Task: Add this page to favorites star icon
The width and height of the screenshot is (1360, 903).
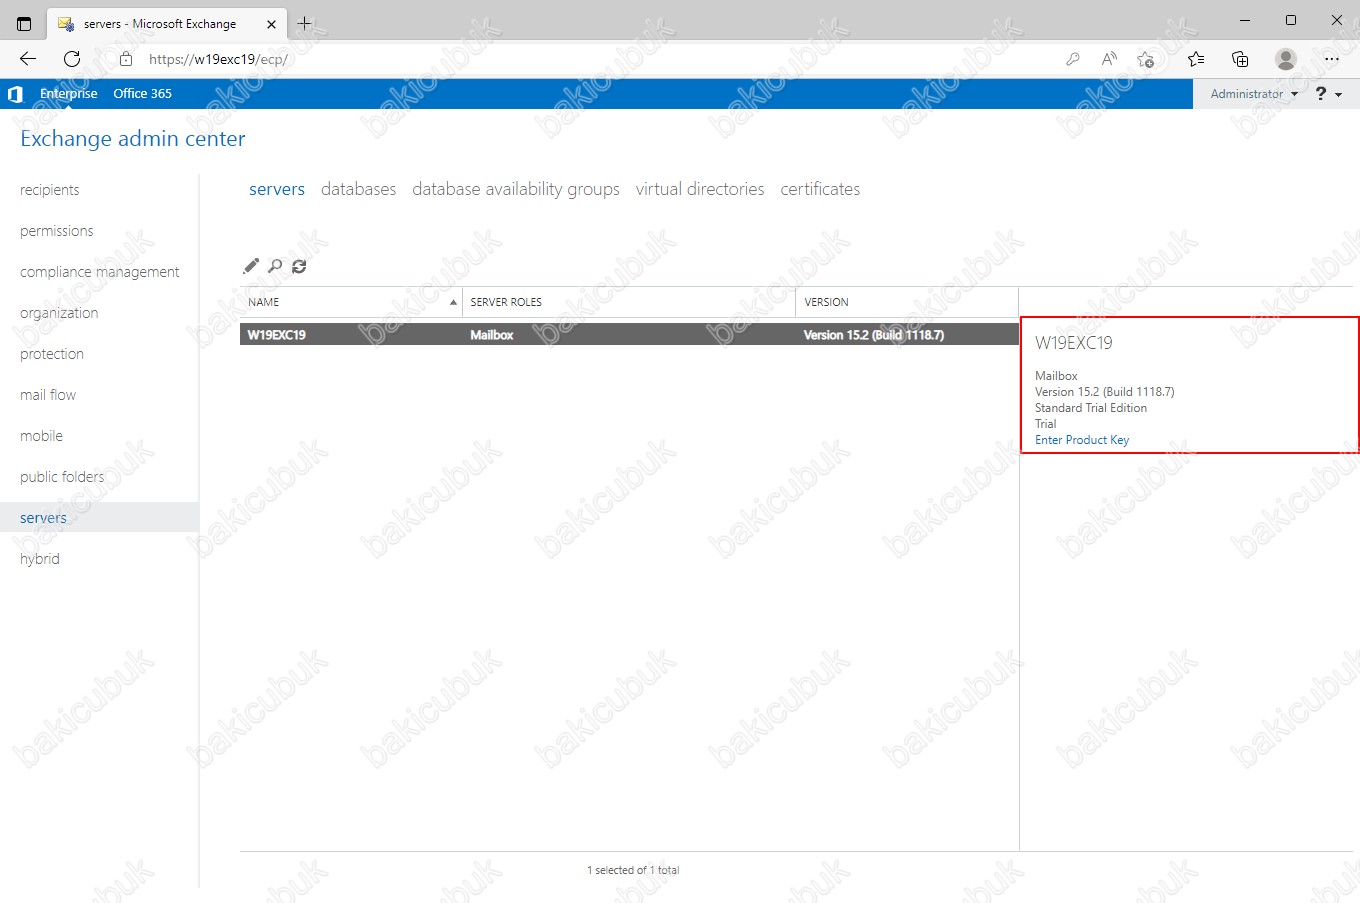Action: (1146, 59)
